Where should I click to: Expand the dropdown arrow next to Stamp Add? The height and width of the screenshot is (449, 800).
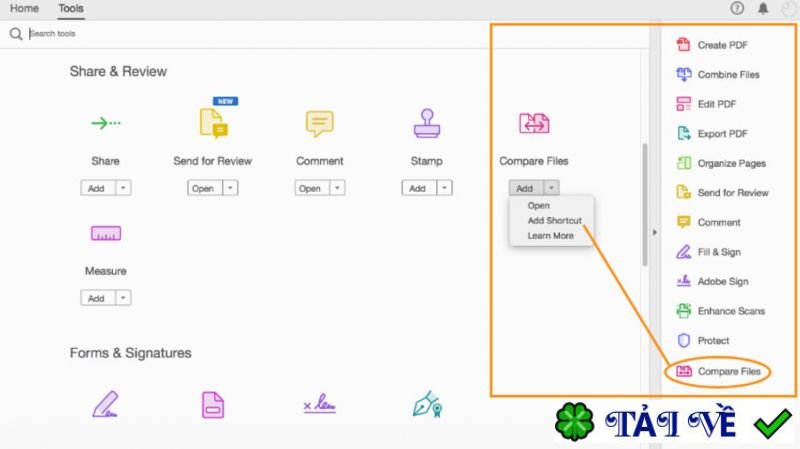[x=445, y=188]
